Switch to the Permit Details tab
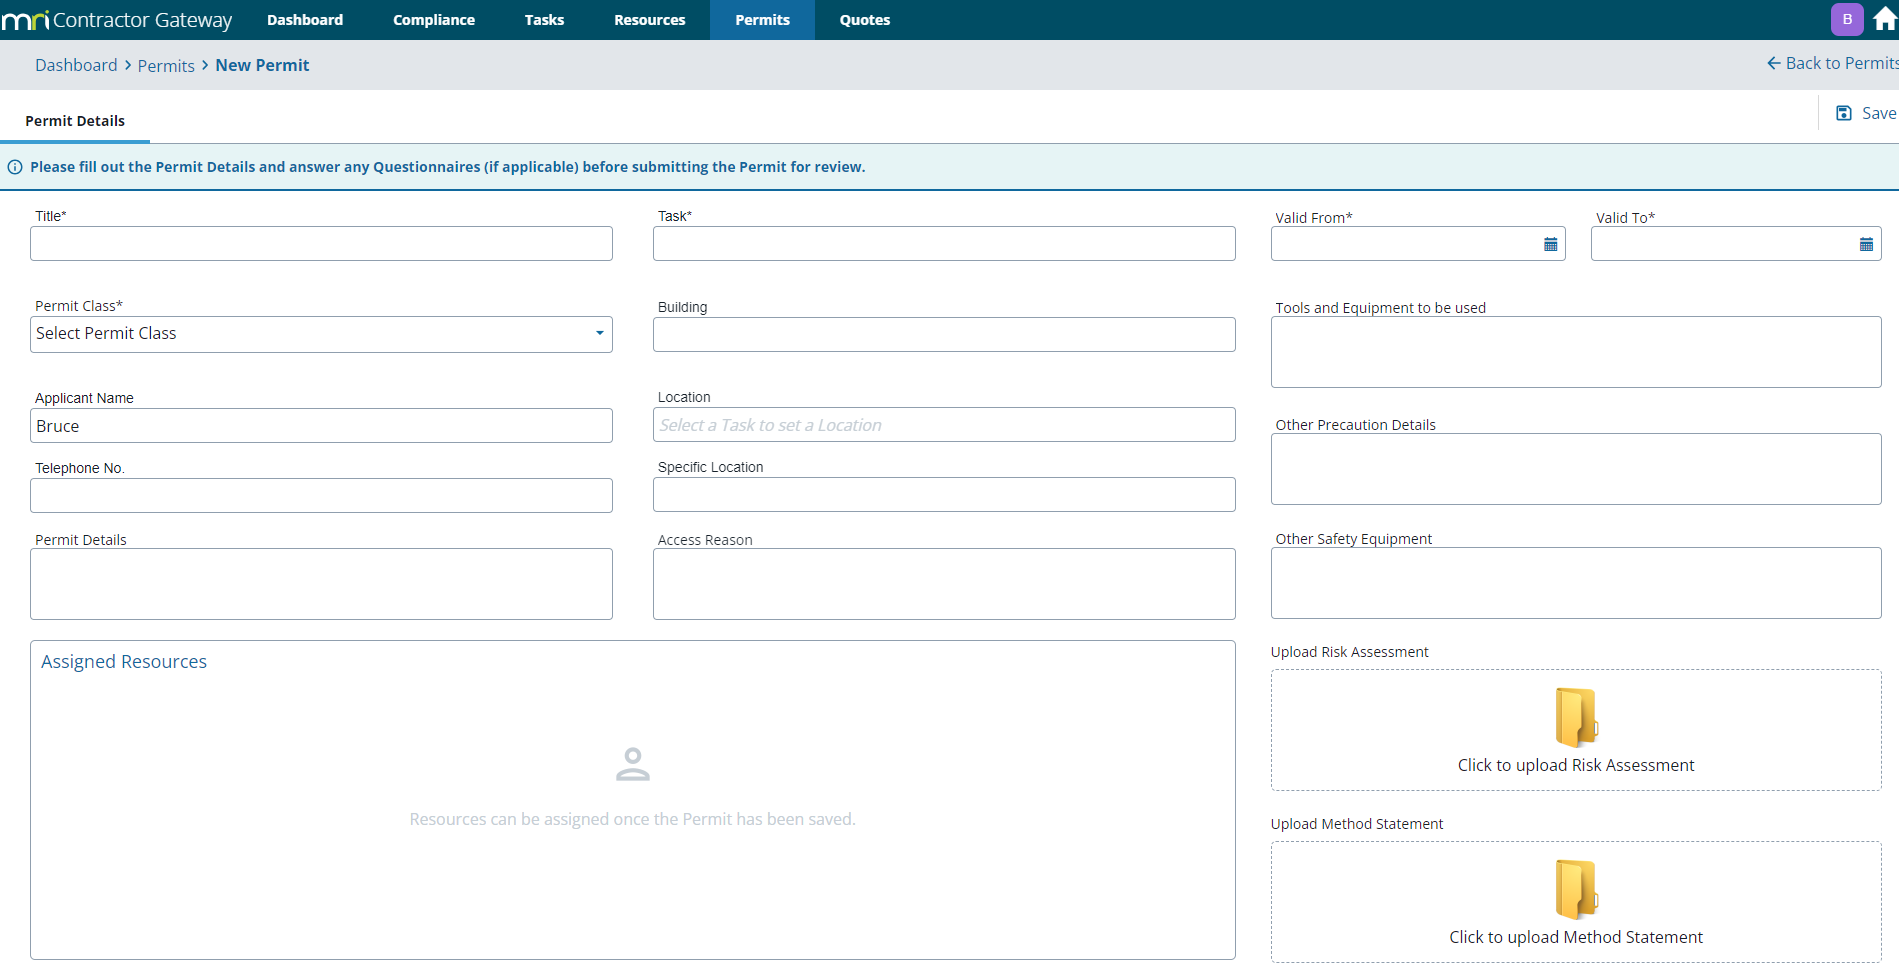 point(75,121)
